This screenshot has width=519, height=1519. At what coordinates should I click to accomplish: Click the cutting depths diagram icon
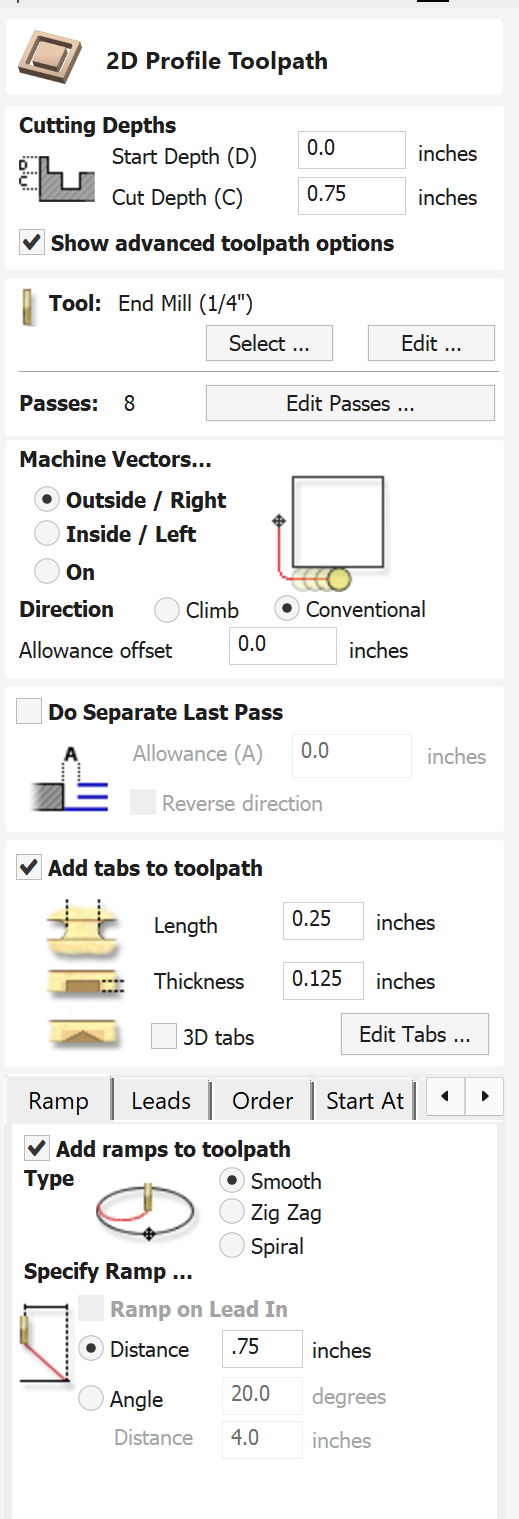(x=56, y=176)
